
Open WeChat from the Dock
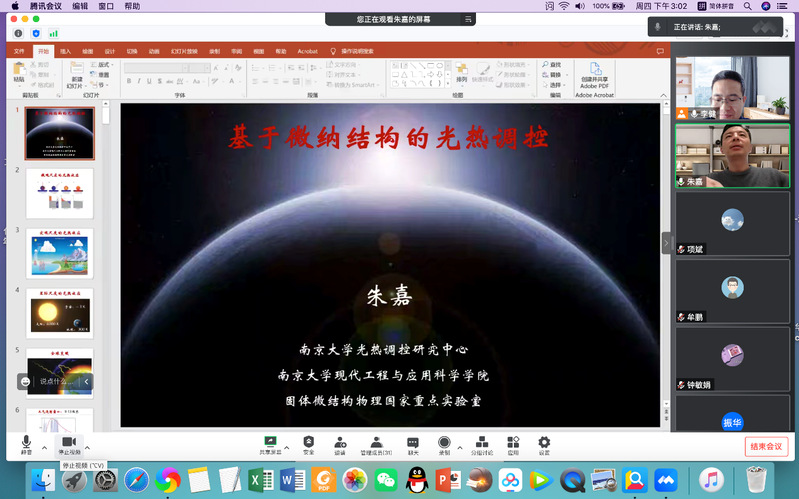click(386, 481)
